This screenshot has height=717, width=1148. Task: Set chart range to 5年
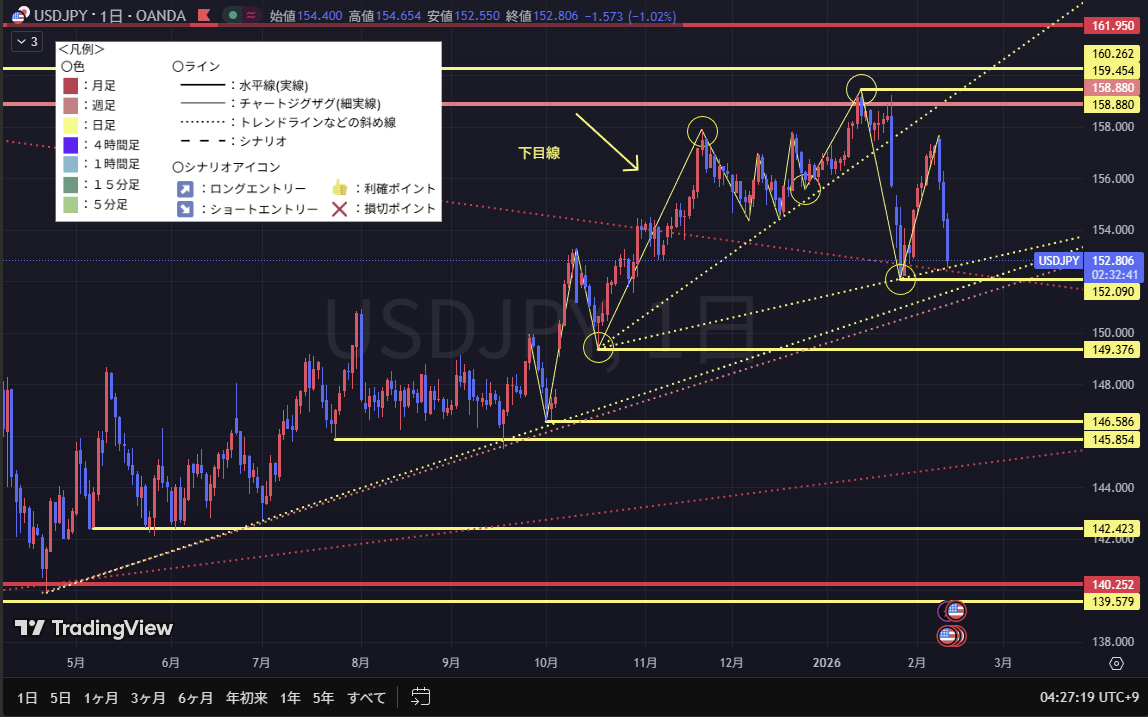click(x=323, y=697)
